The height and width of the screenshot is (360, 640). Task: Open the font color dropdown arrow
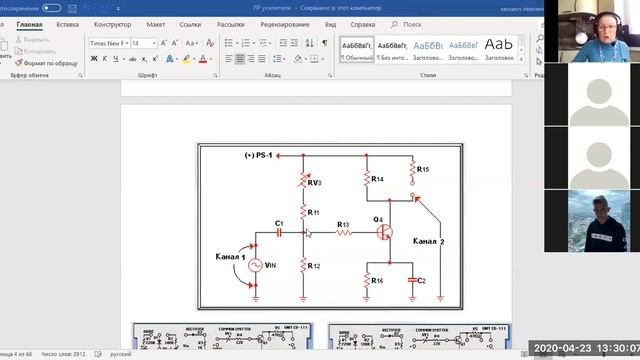coord(211,60)
